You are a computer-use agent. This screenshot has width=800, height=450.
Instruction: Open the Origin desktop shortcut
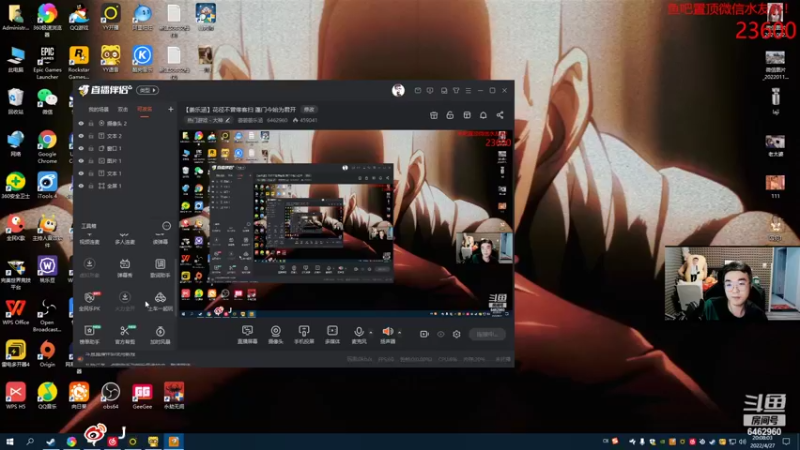[47, 354]
